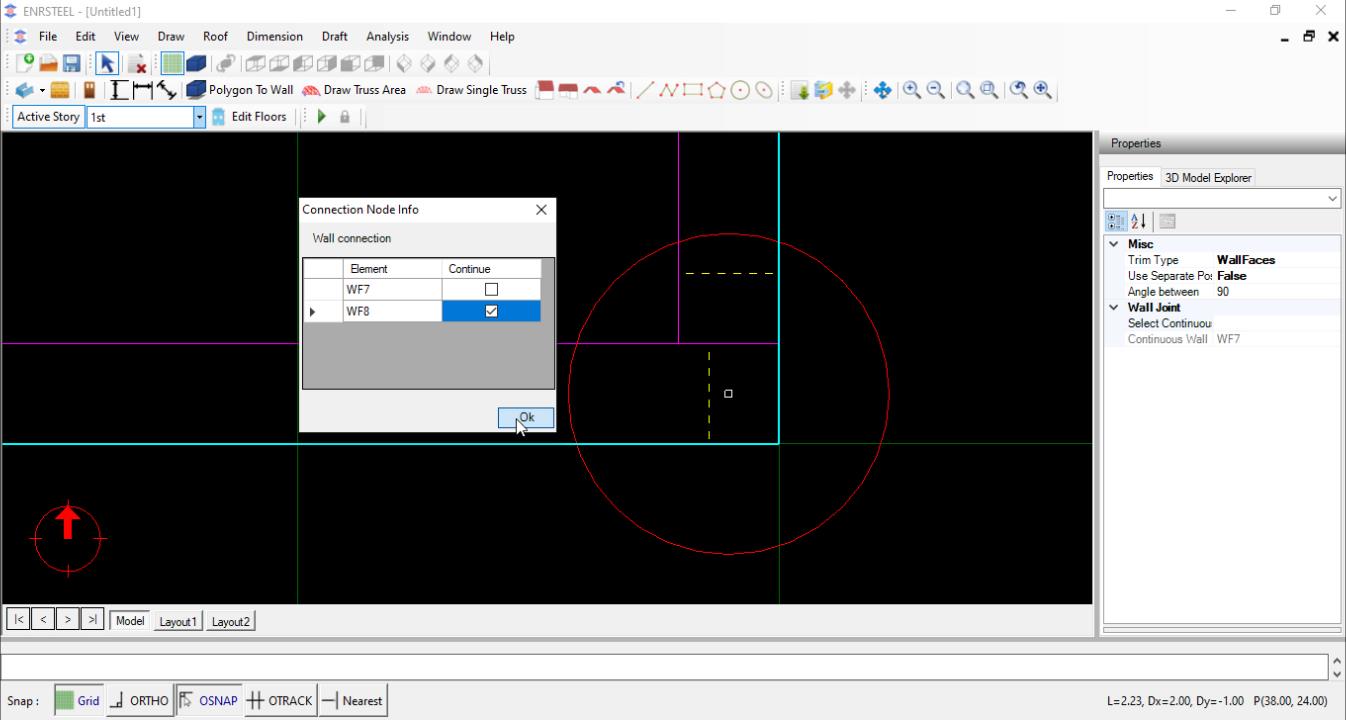Toggle OSNAP snapping mode
This screenshot has height=720, width=1346.
click(x=209, y=701)
